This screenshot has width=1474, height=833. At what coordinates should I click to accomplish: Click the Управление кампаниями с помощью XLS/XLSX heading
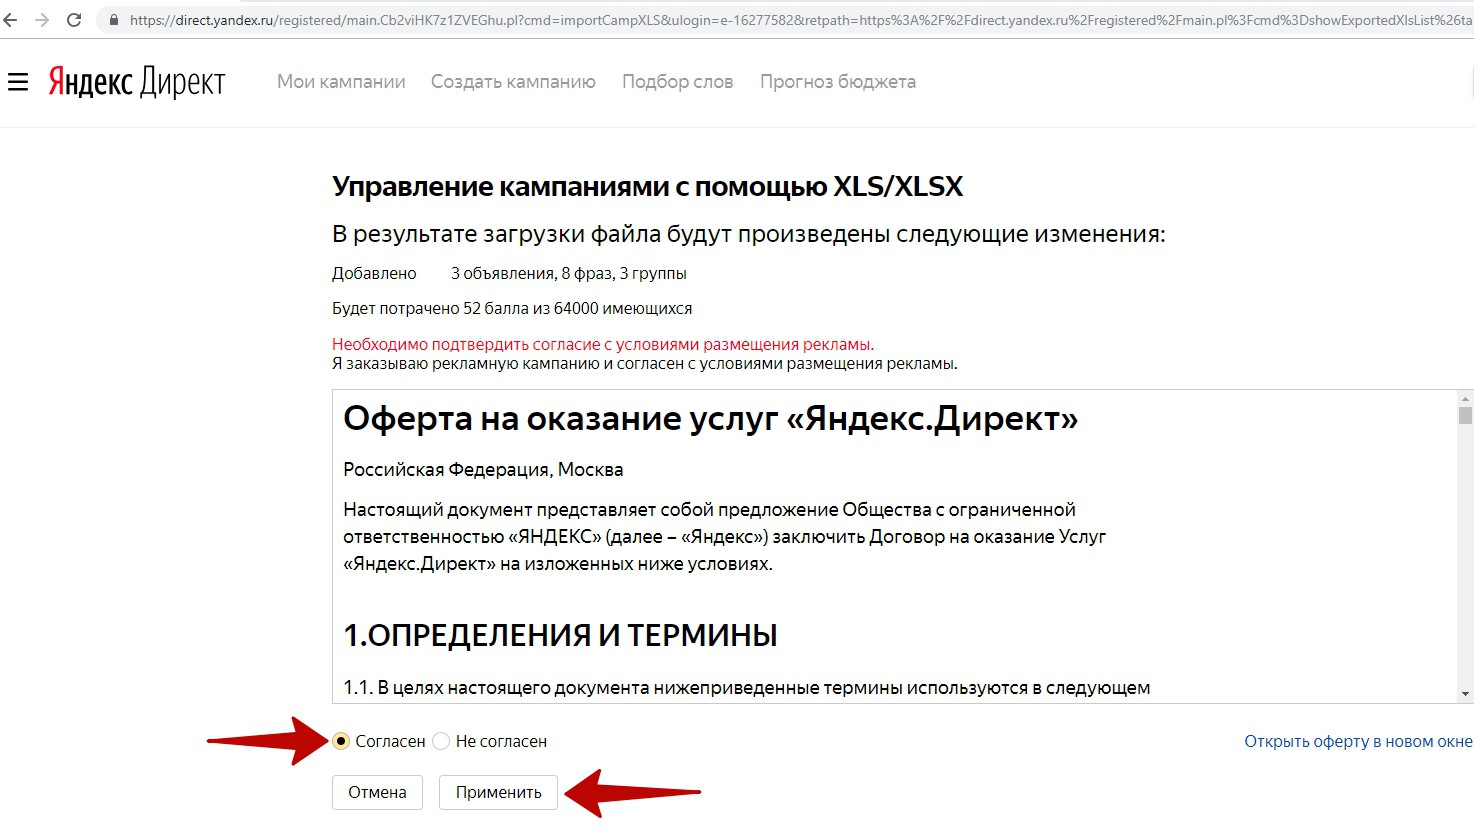coord(647,187)
